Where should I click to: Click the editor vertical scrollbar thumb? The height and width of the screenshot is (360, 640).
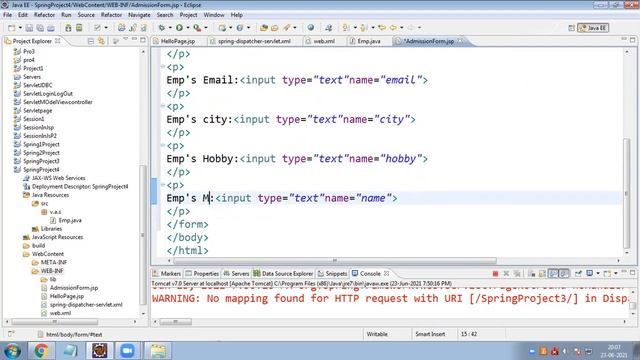(627, 193)
